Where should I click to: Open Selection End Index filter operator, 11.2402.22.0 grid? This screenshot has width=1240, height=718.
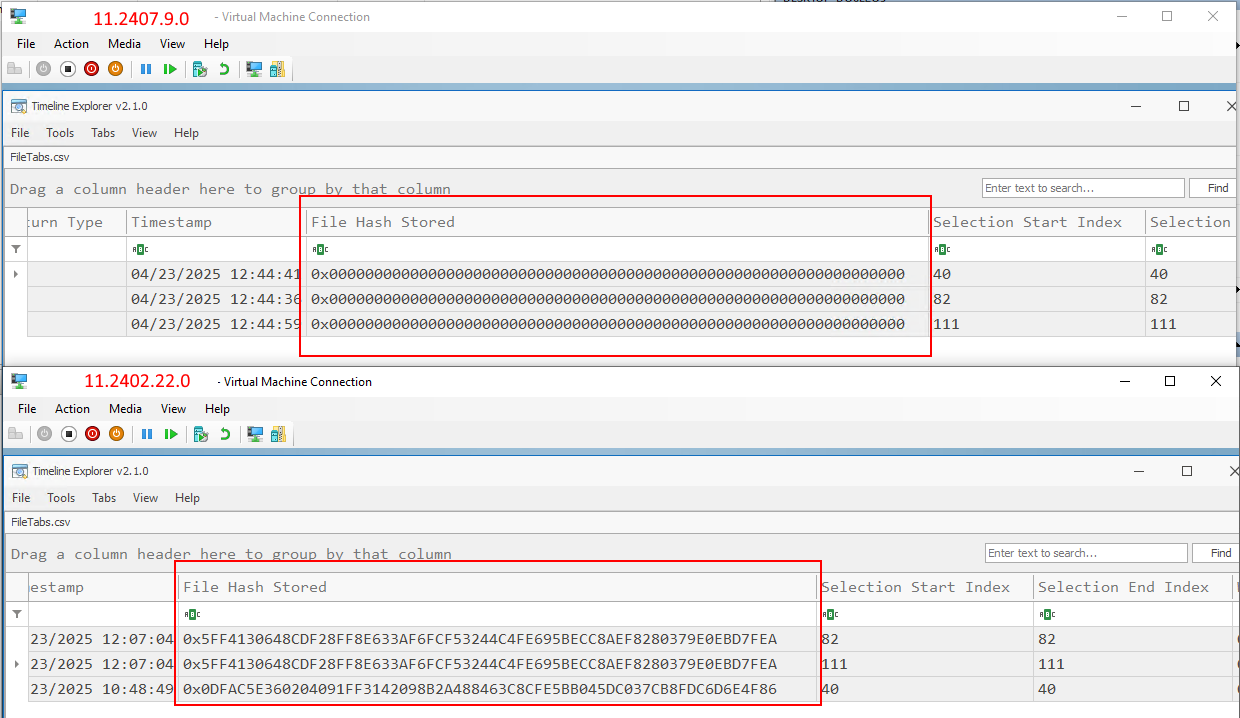[x=1046, y=614]
